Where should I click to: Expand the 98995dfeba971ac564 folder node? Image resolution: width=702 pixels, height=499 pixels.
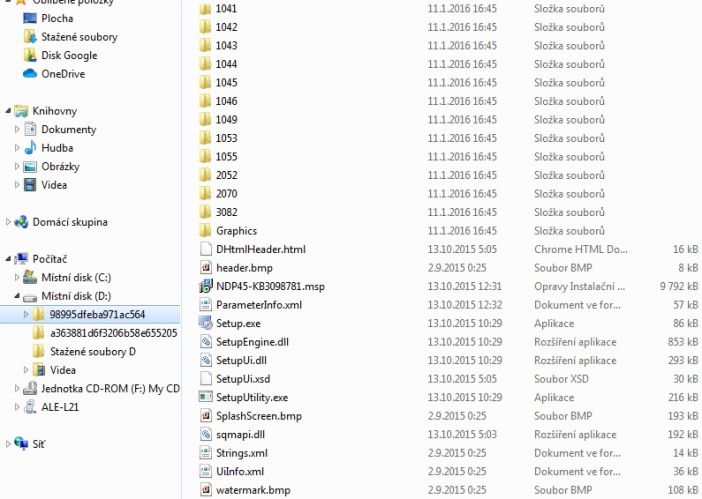(26, 314)
